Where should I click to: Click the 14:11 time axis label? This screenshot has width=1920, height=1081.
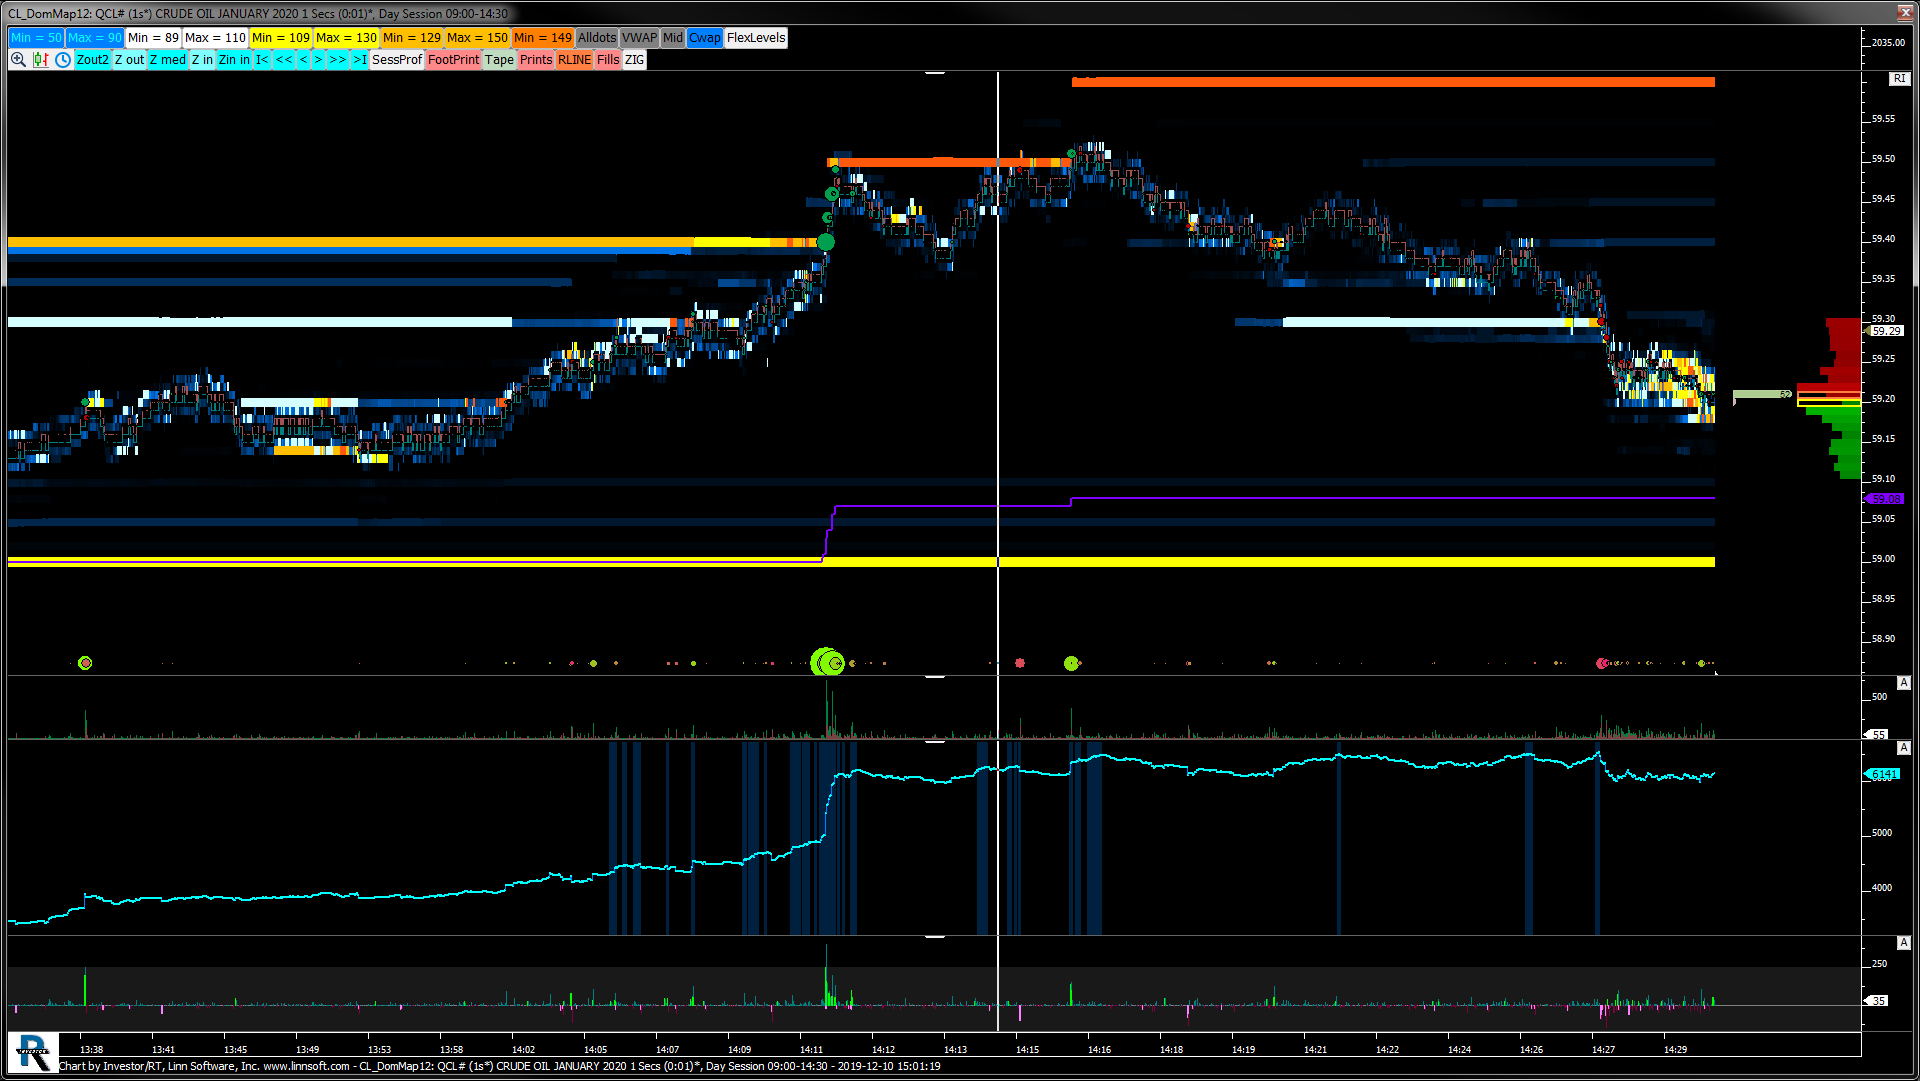[811, 1049]
